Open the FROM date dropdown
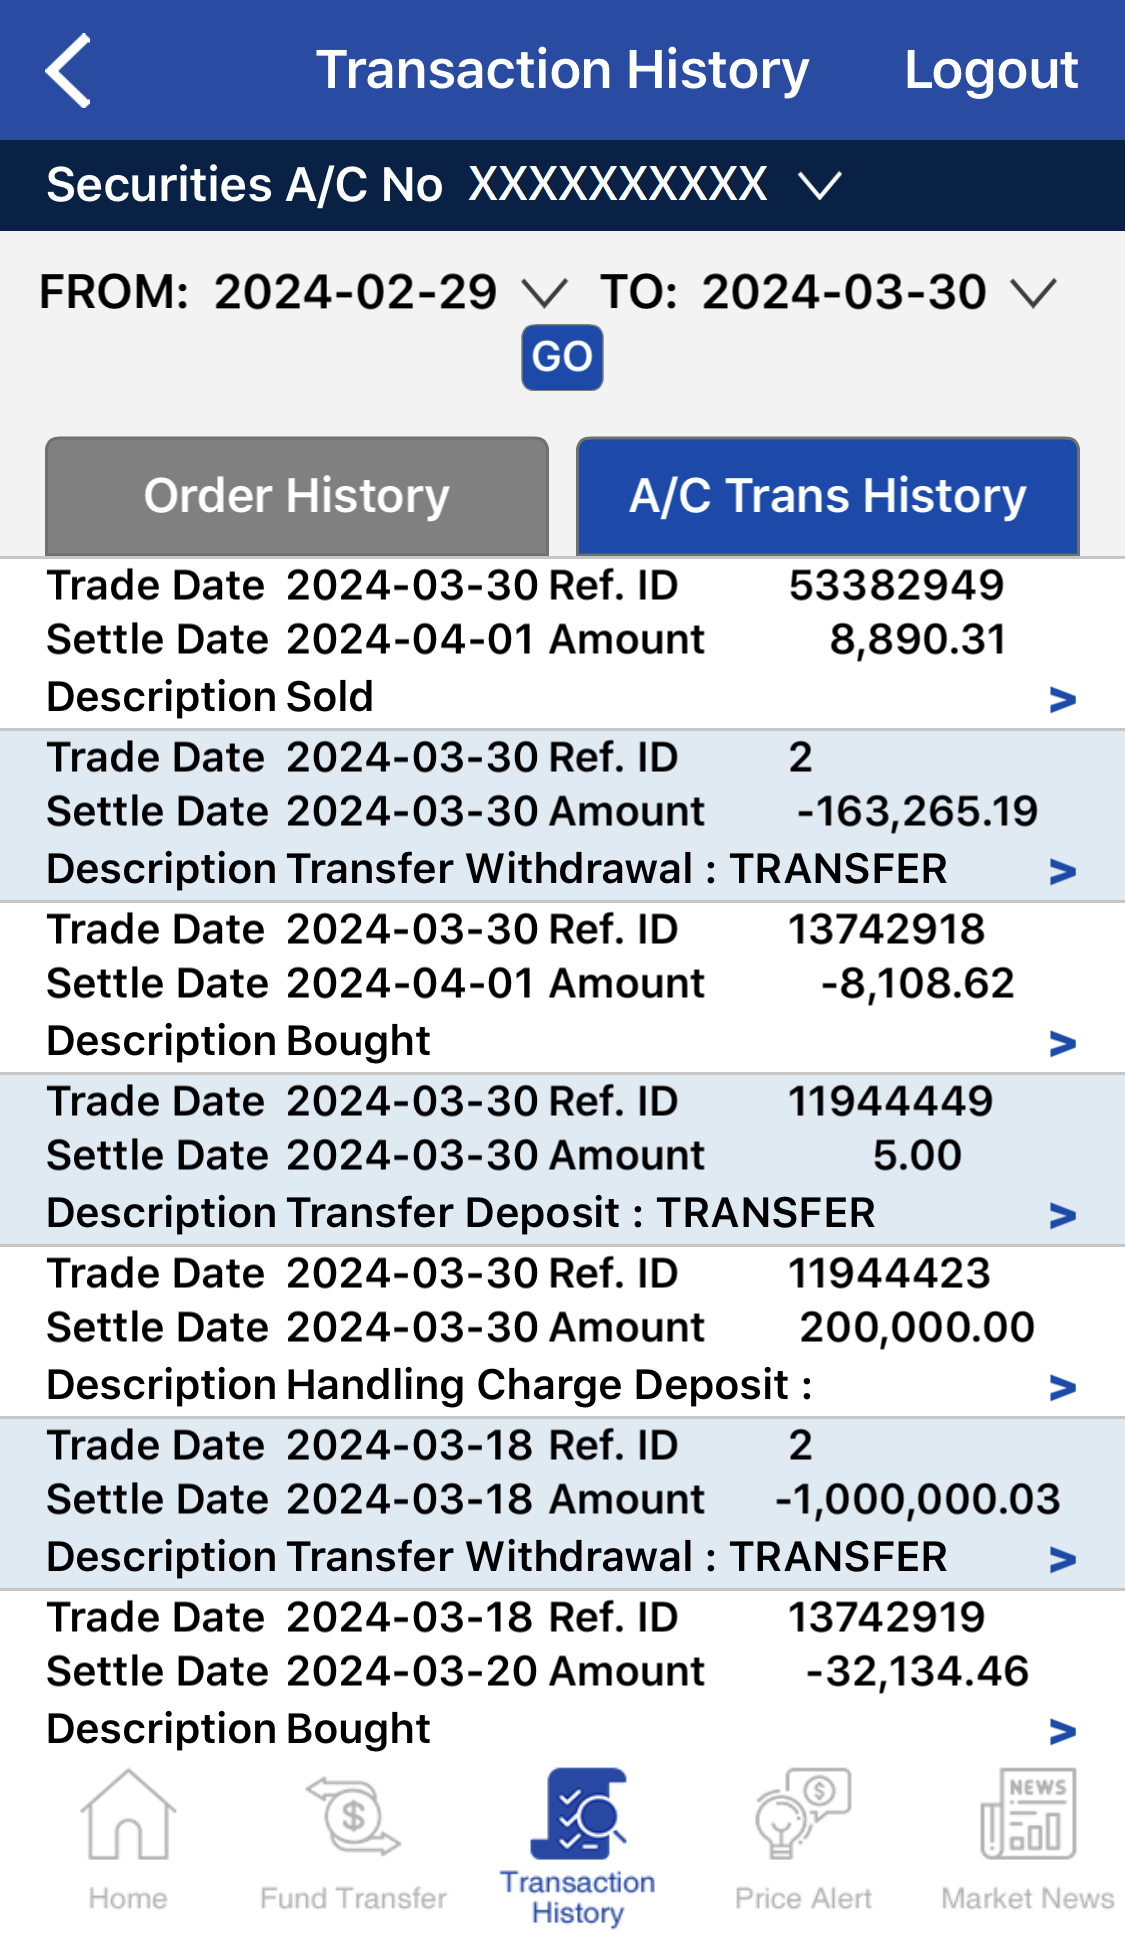 pyautogui.click(x=545, y=294)
